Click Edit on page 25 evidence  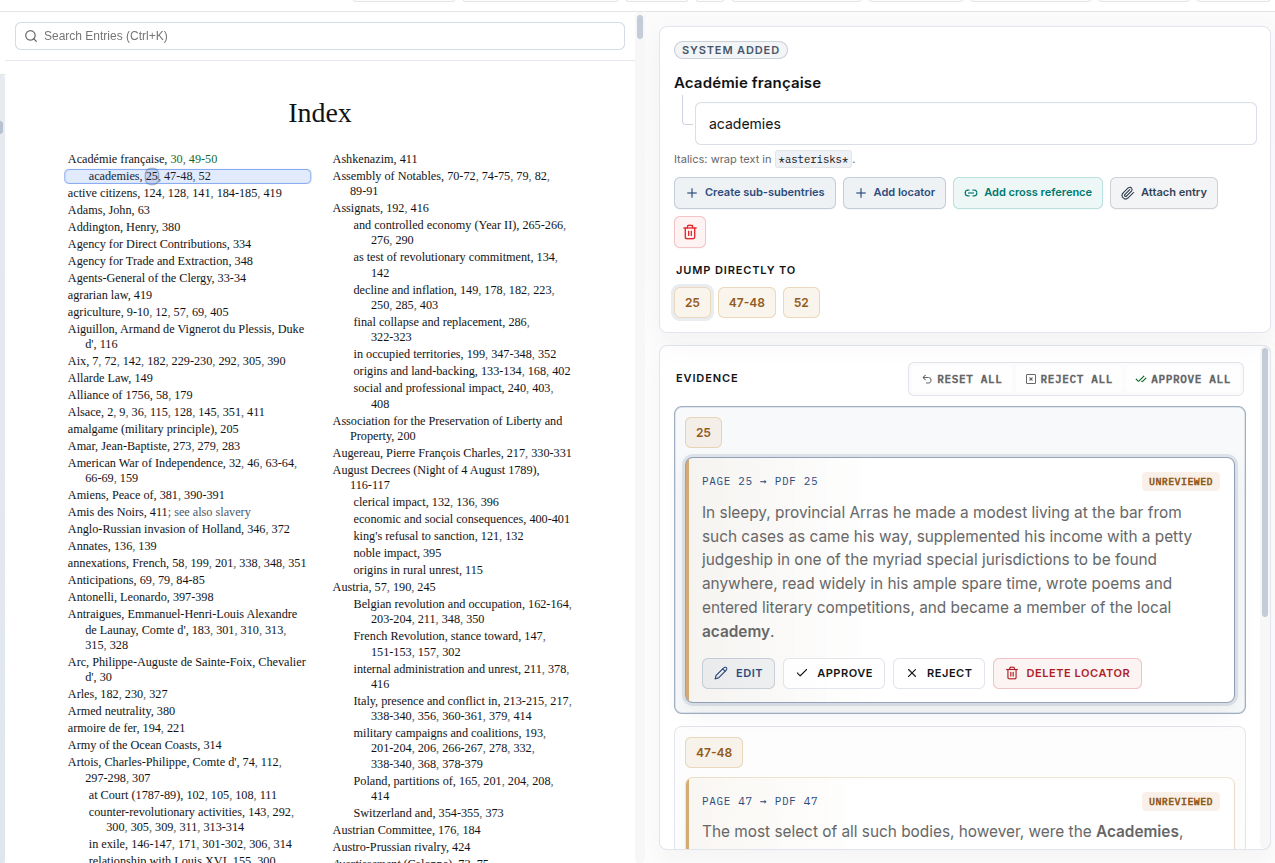point(738,674)
